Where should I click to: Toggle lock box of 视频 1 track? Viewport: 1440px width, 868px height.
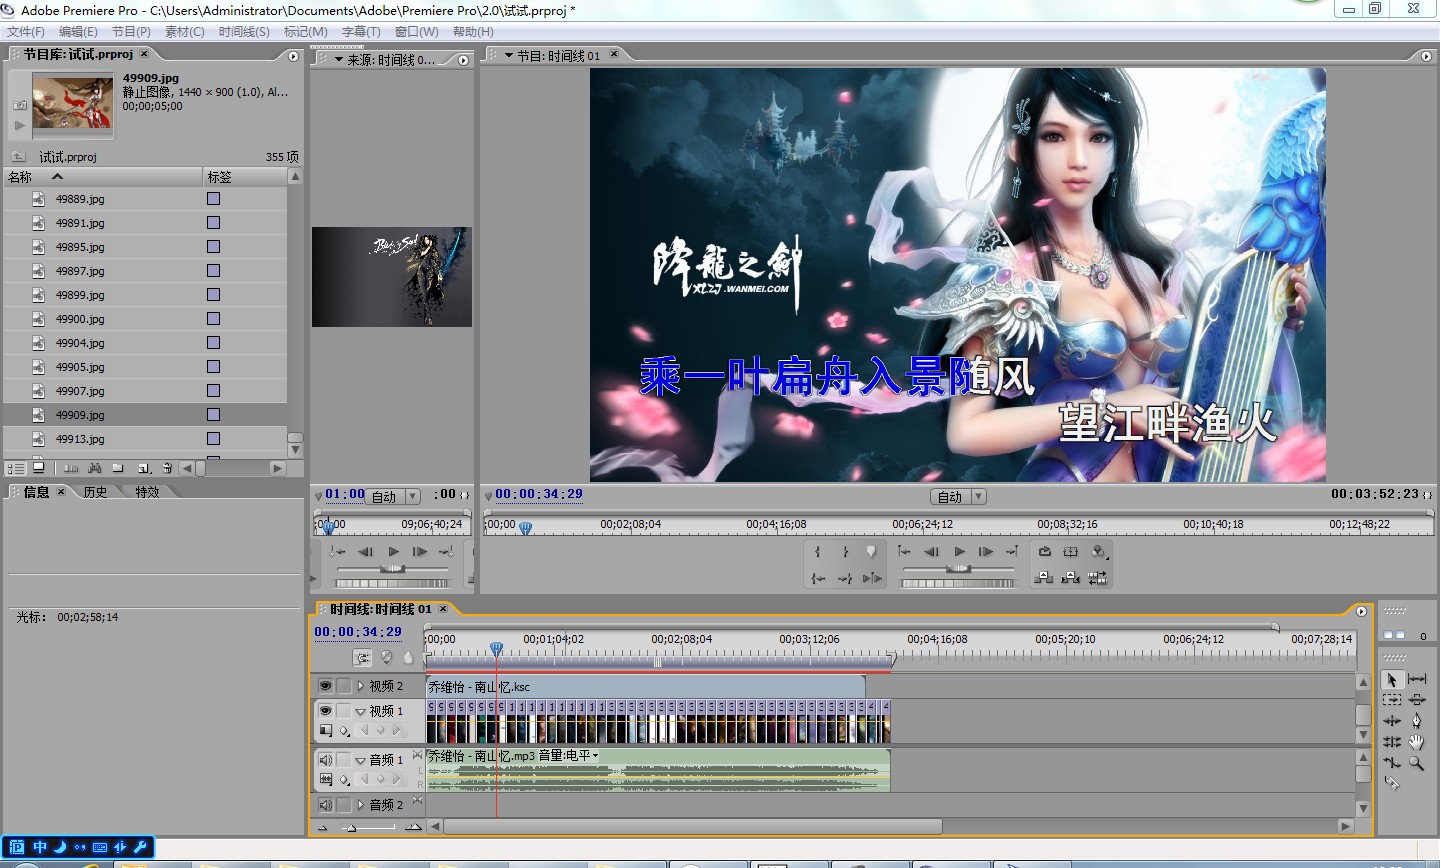344,710
